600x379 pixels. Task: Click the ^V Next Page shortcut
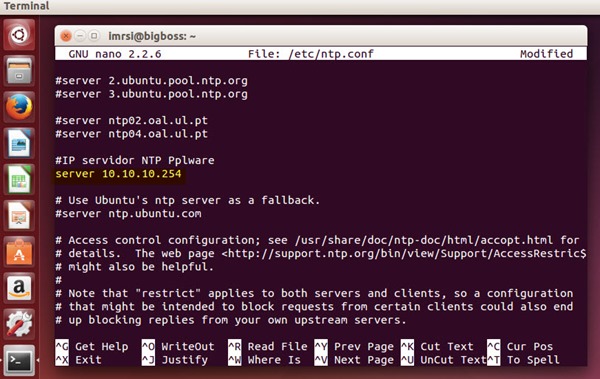354,360
